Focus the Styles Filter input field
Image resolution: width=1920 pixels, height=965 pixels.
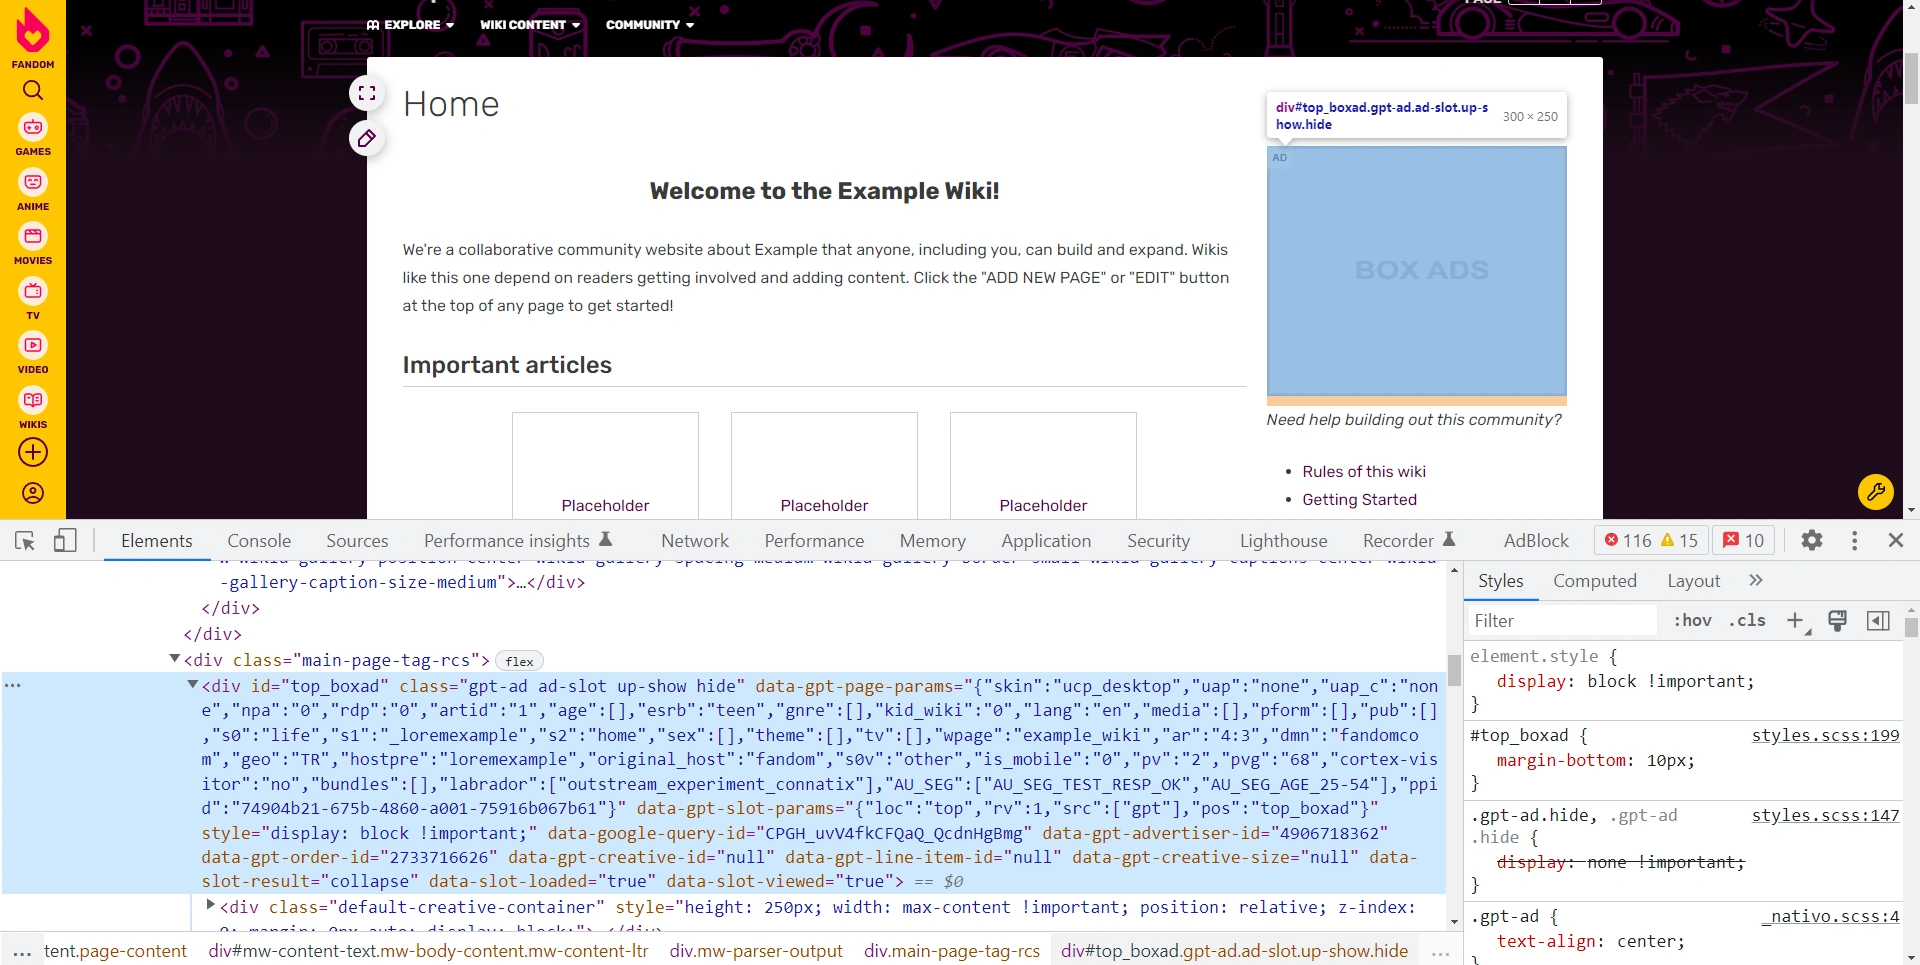coord(1560,621)
